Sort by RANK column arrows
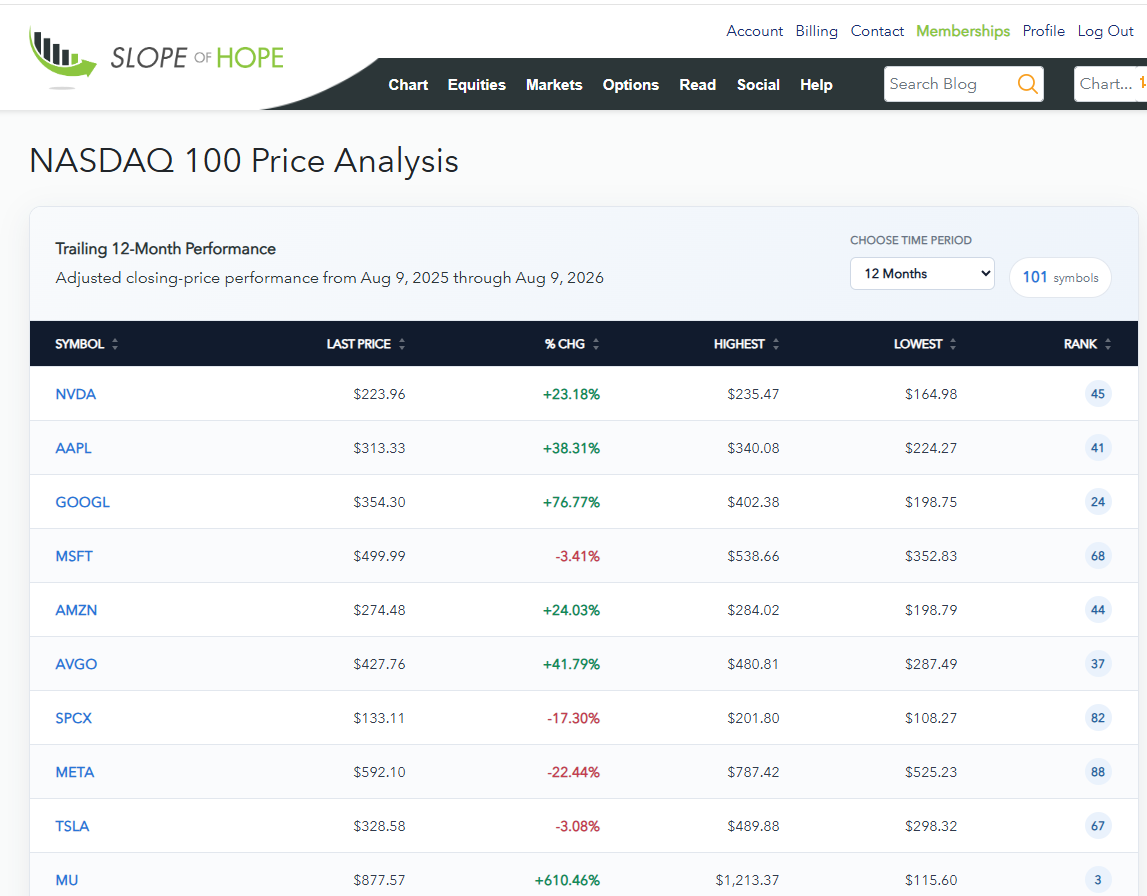1147x896 pixels. [x=1108, y=344]
